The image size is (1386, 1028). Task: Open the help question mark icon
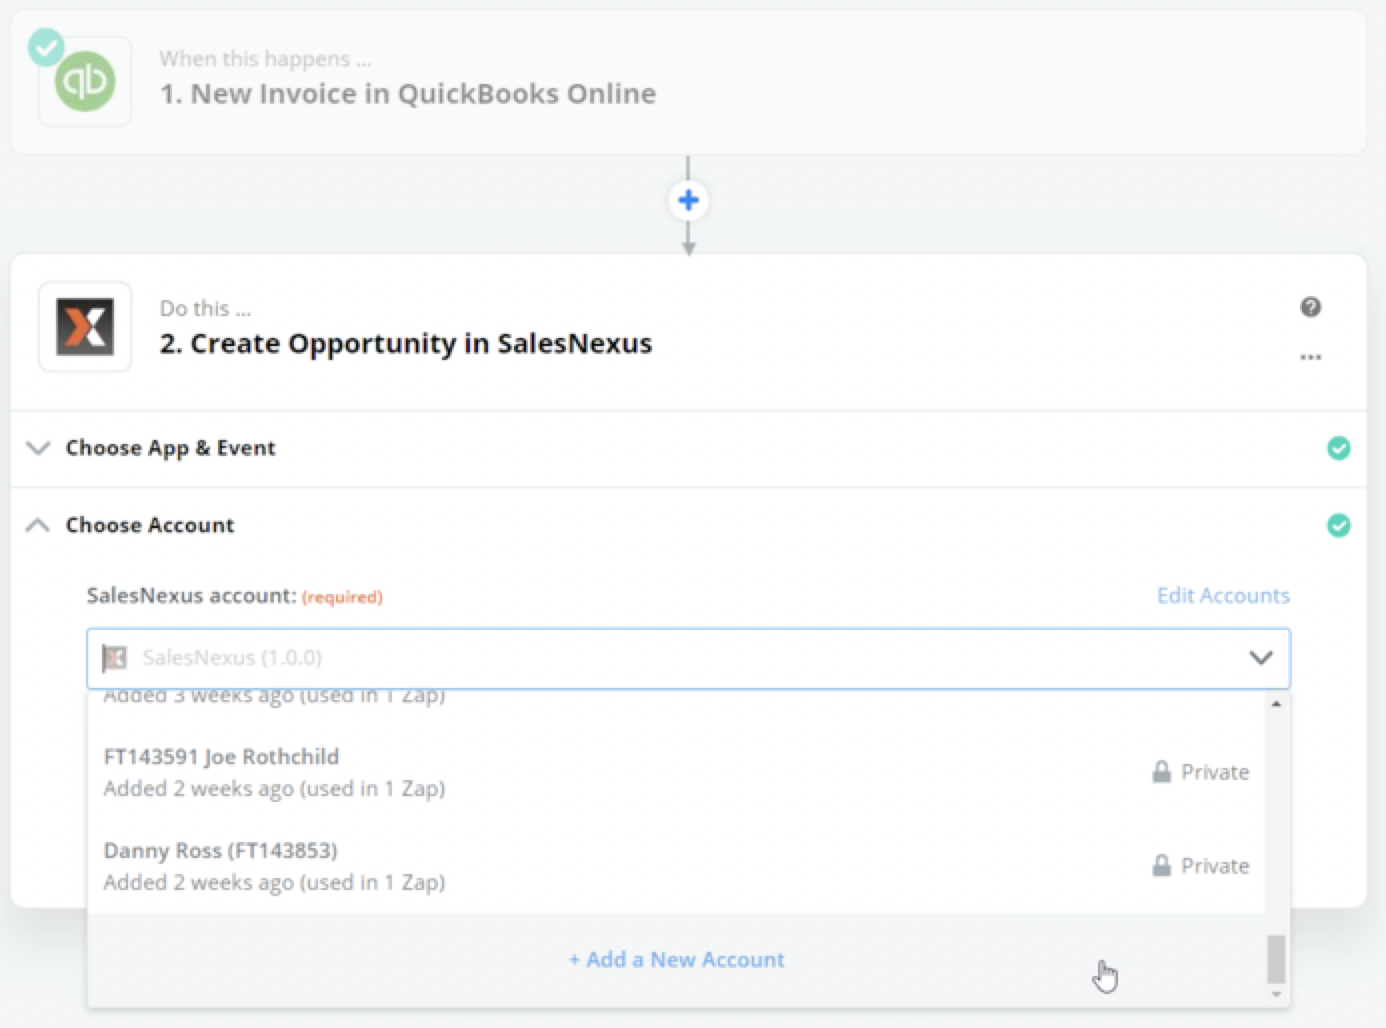1310,307
